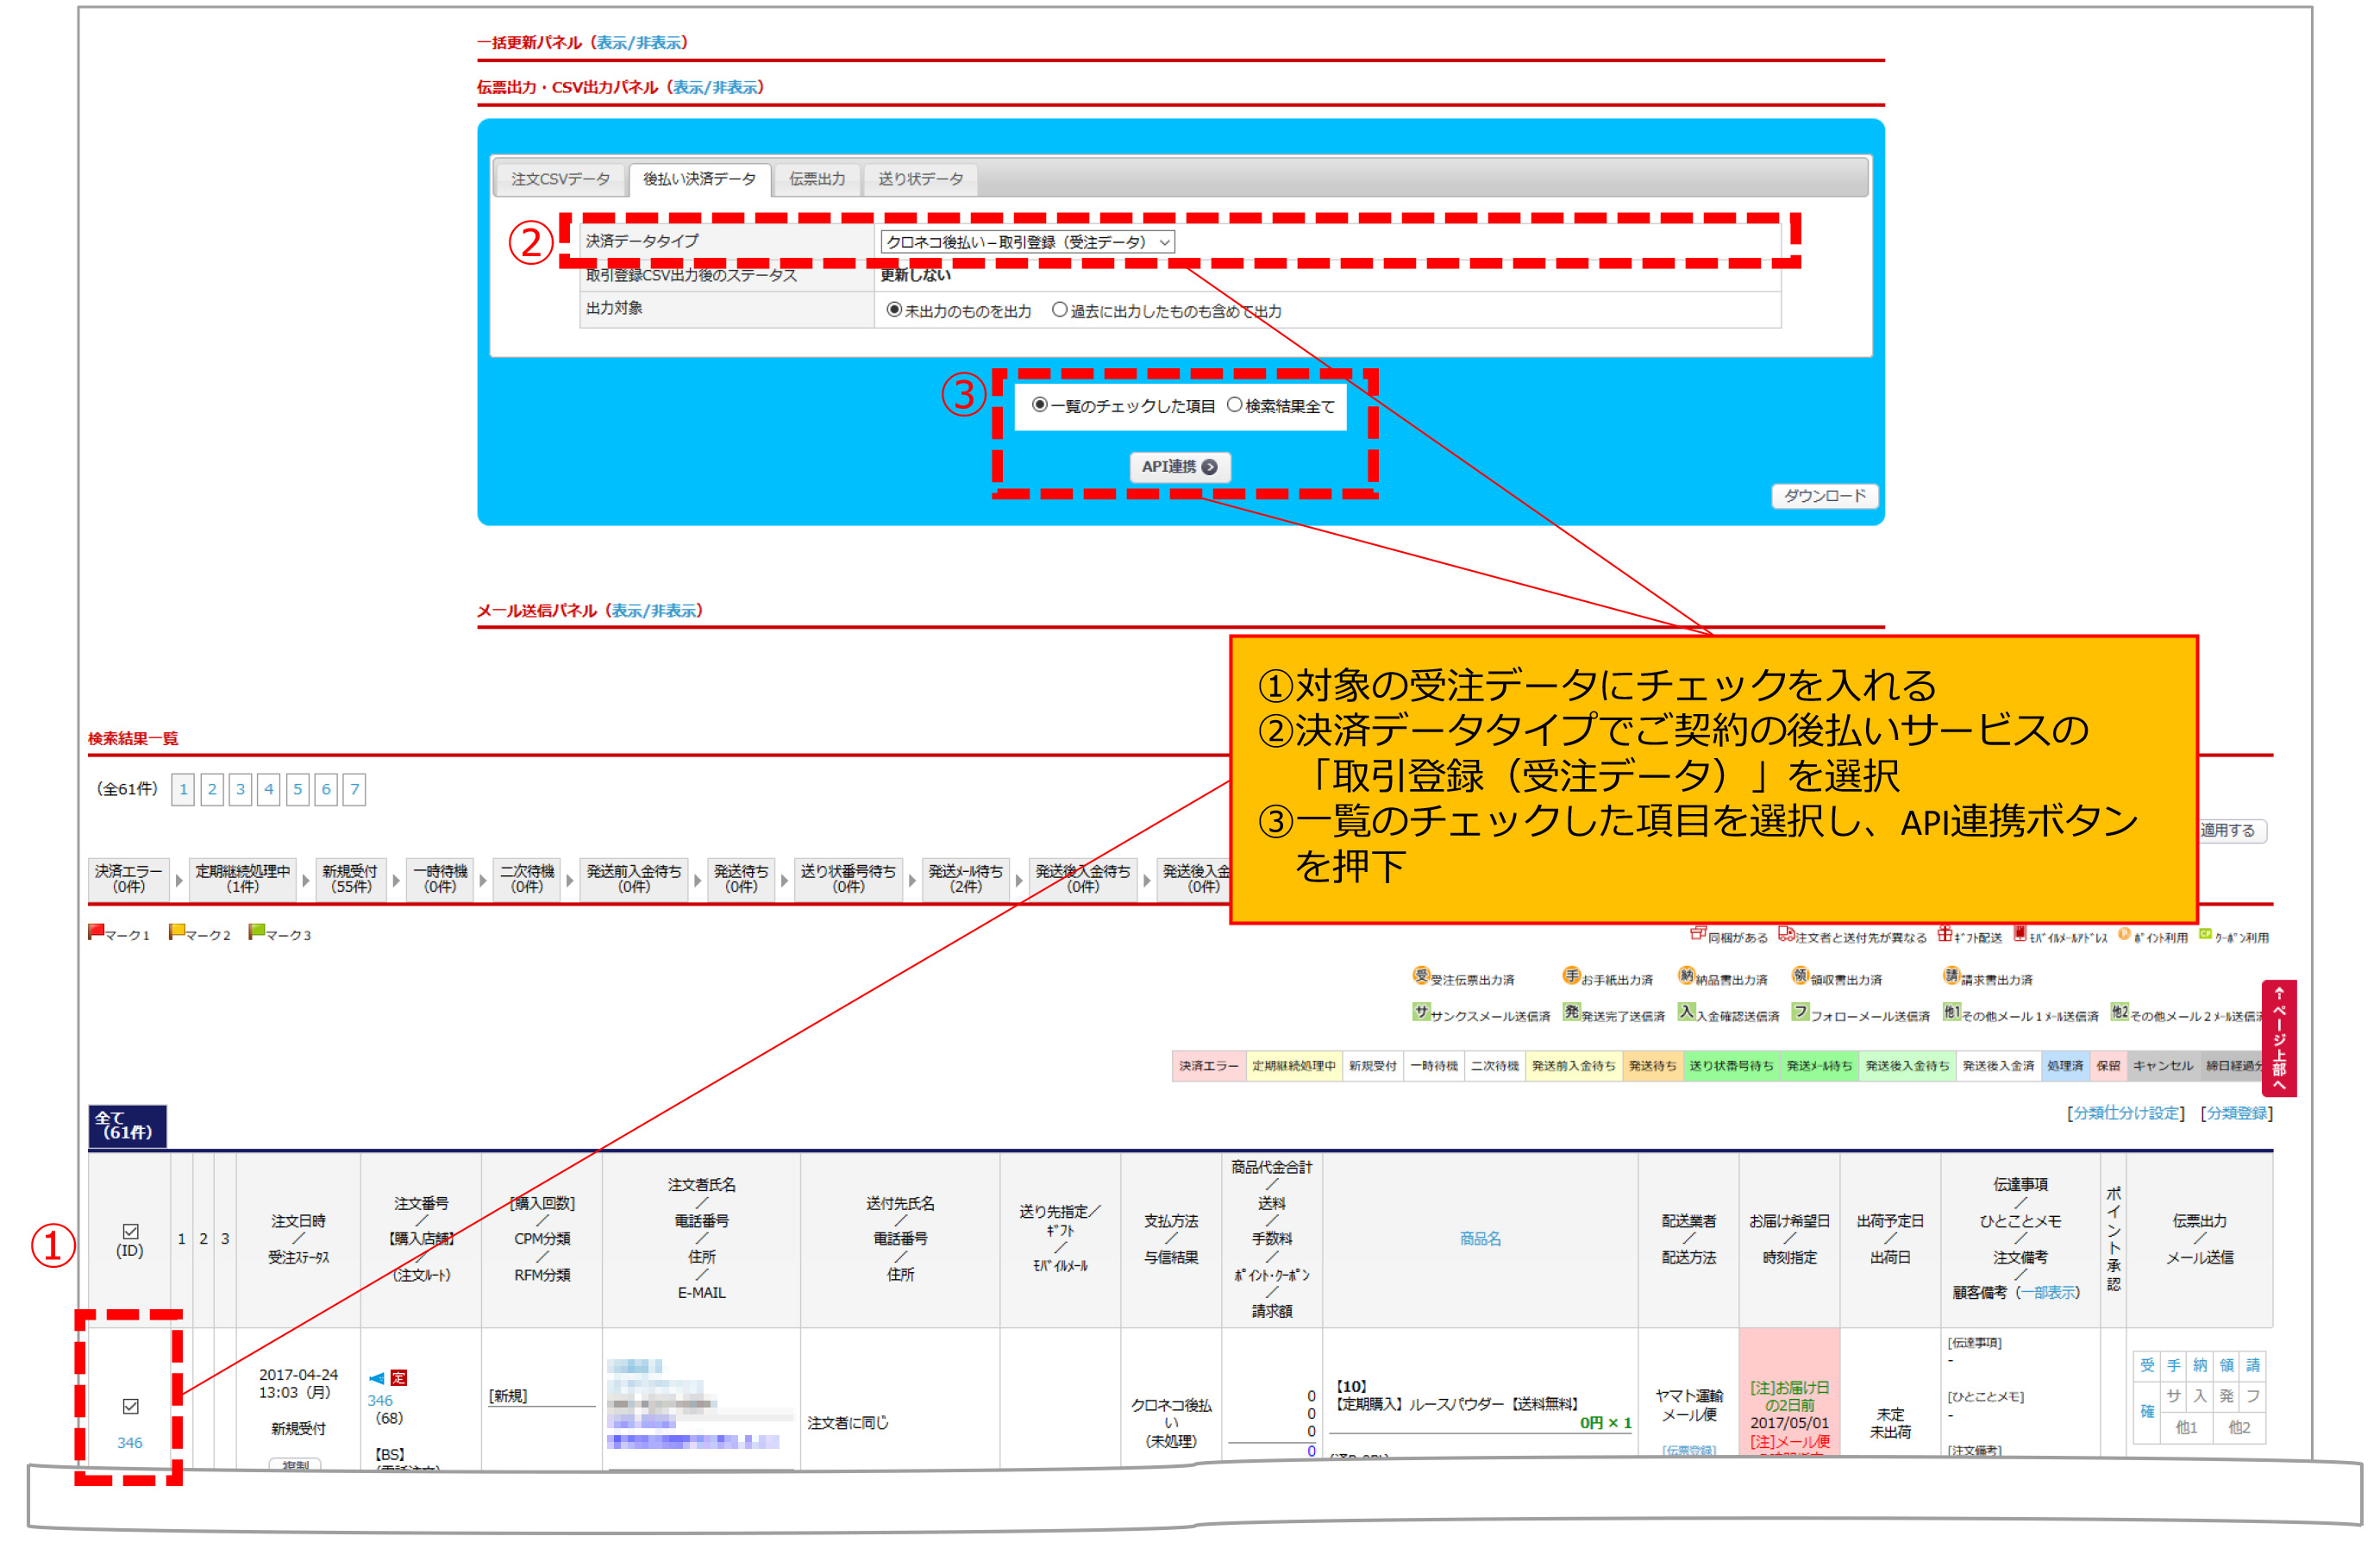The height and width of the screenshot is (1555, 2380).
Task: Switch to the 送り状データ tab
Action: pyautogui.click(x=920, y=179)
